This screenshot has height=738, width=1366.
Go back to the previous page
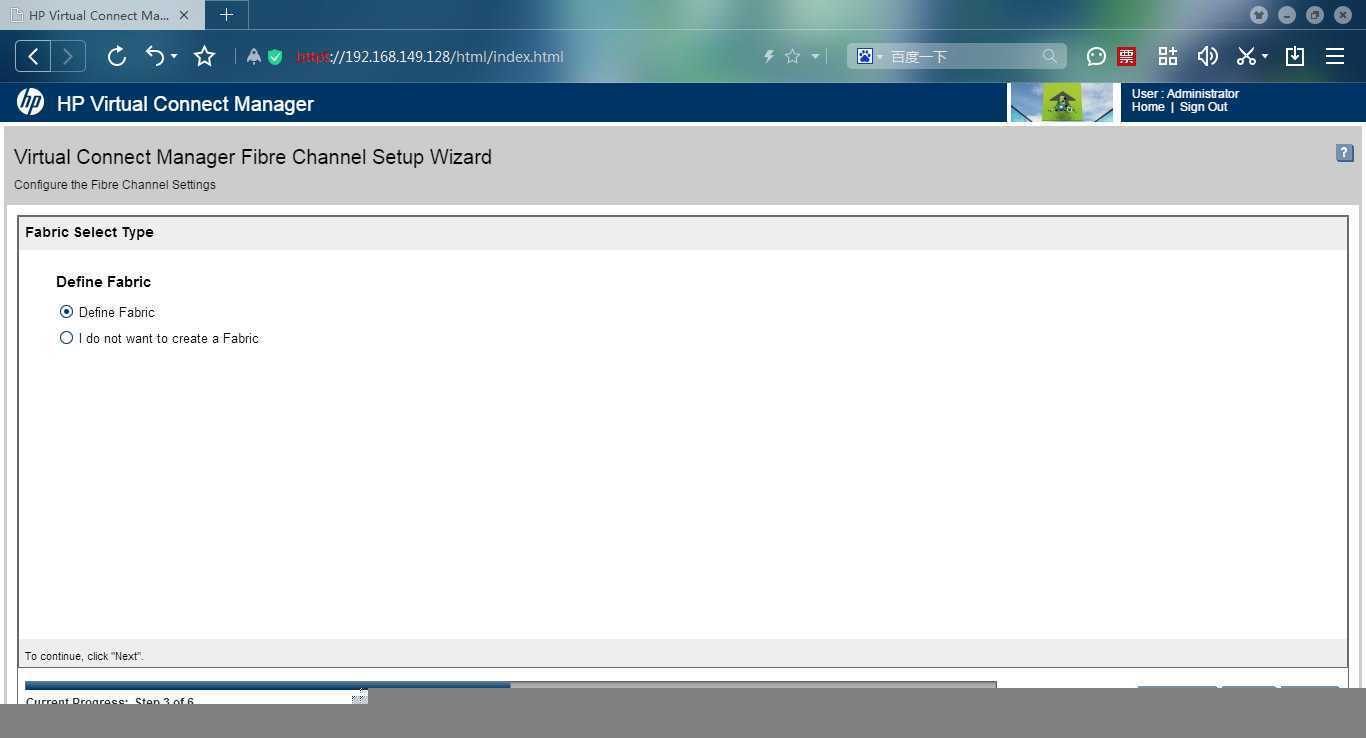point(33,56)
